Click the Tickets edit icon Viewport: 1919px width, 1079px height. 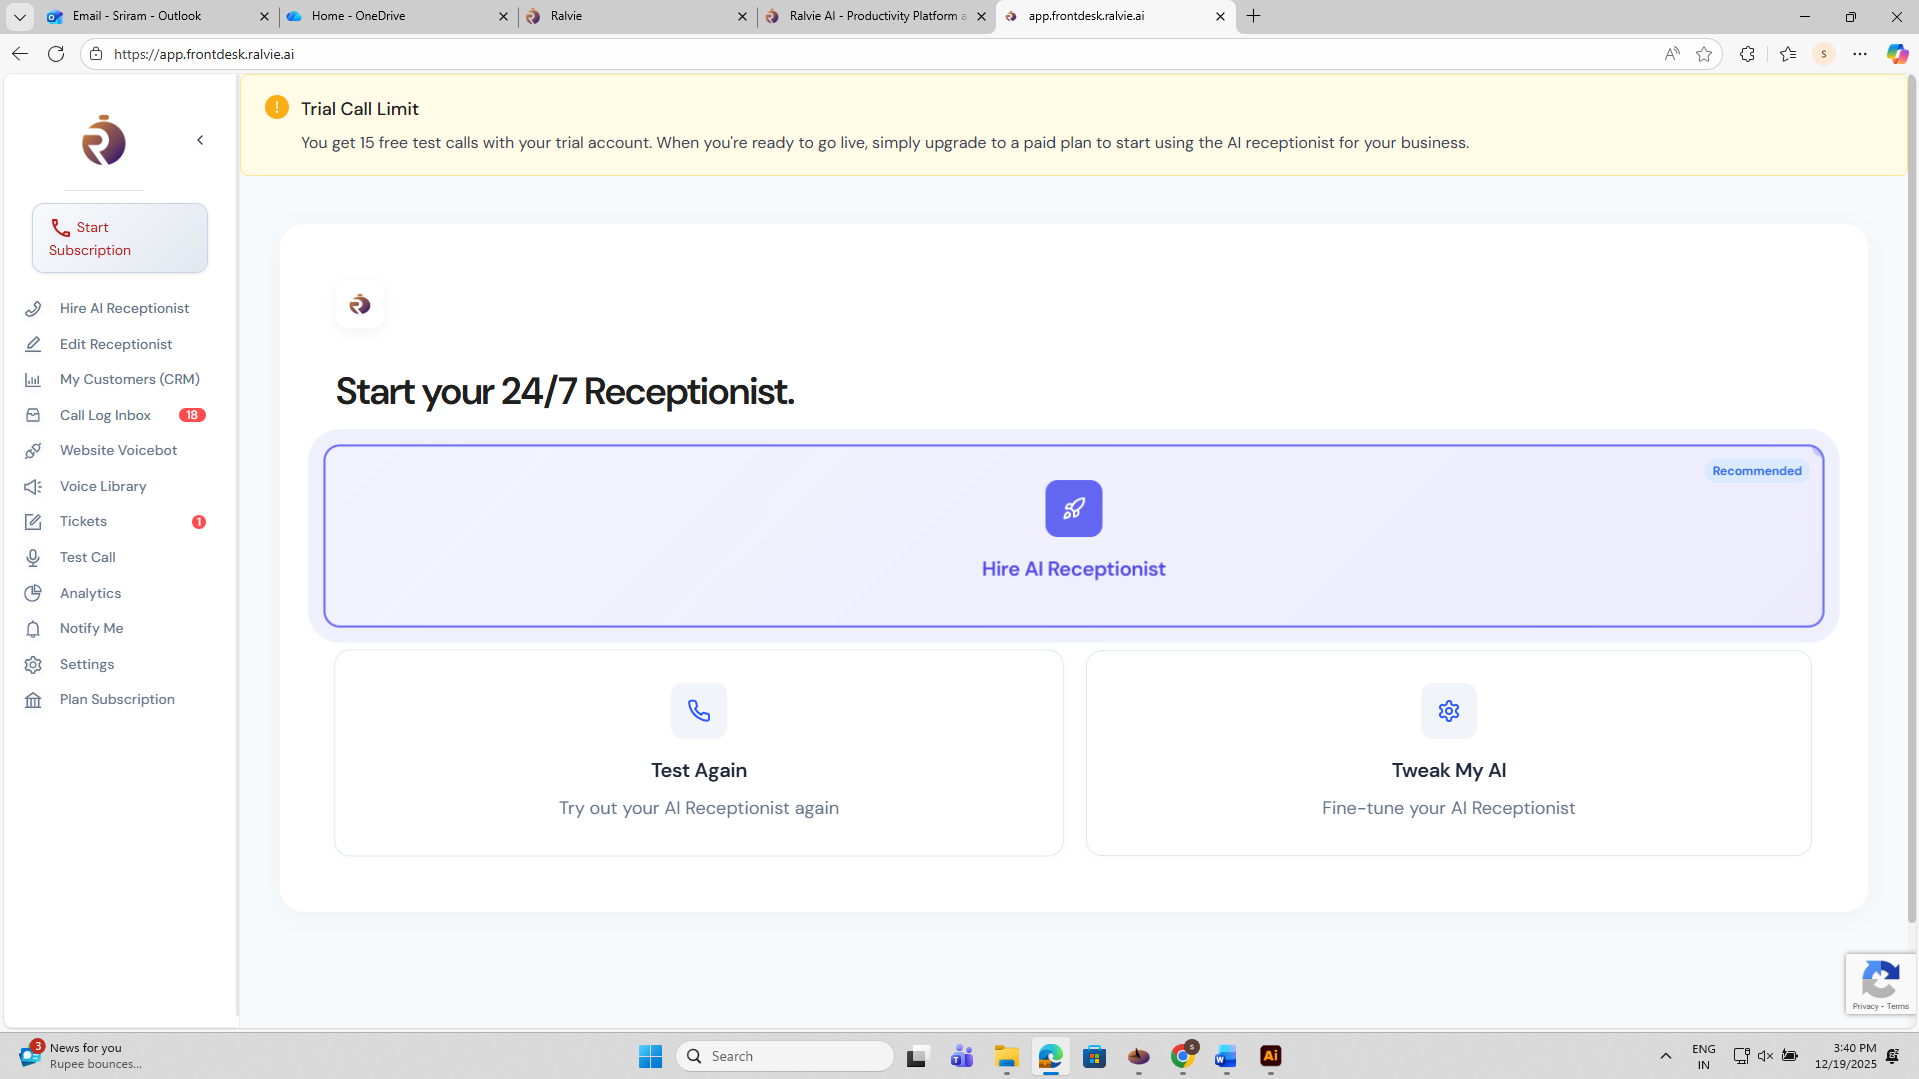point(33,522)
